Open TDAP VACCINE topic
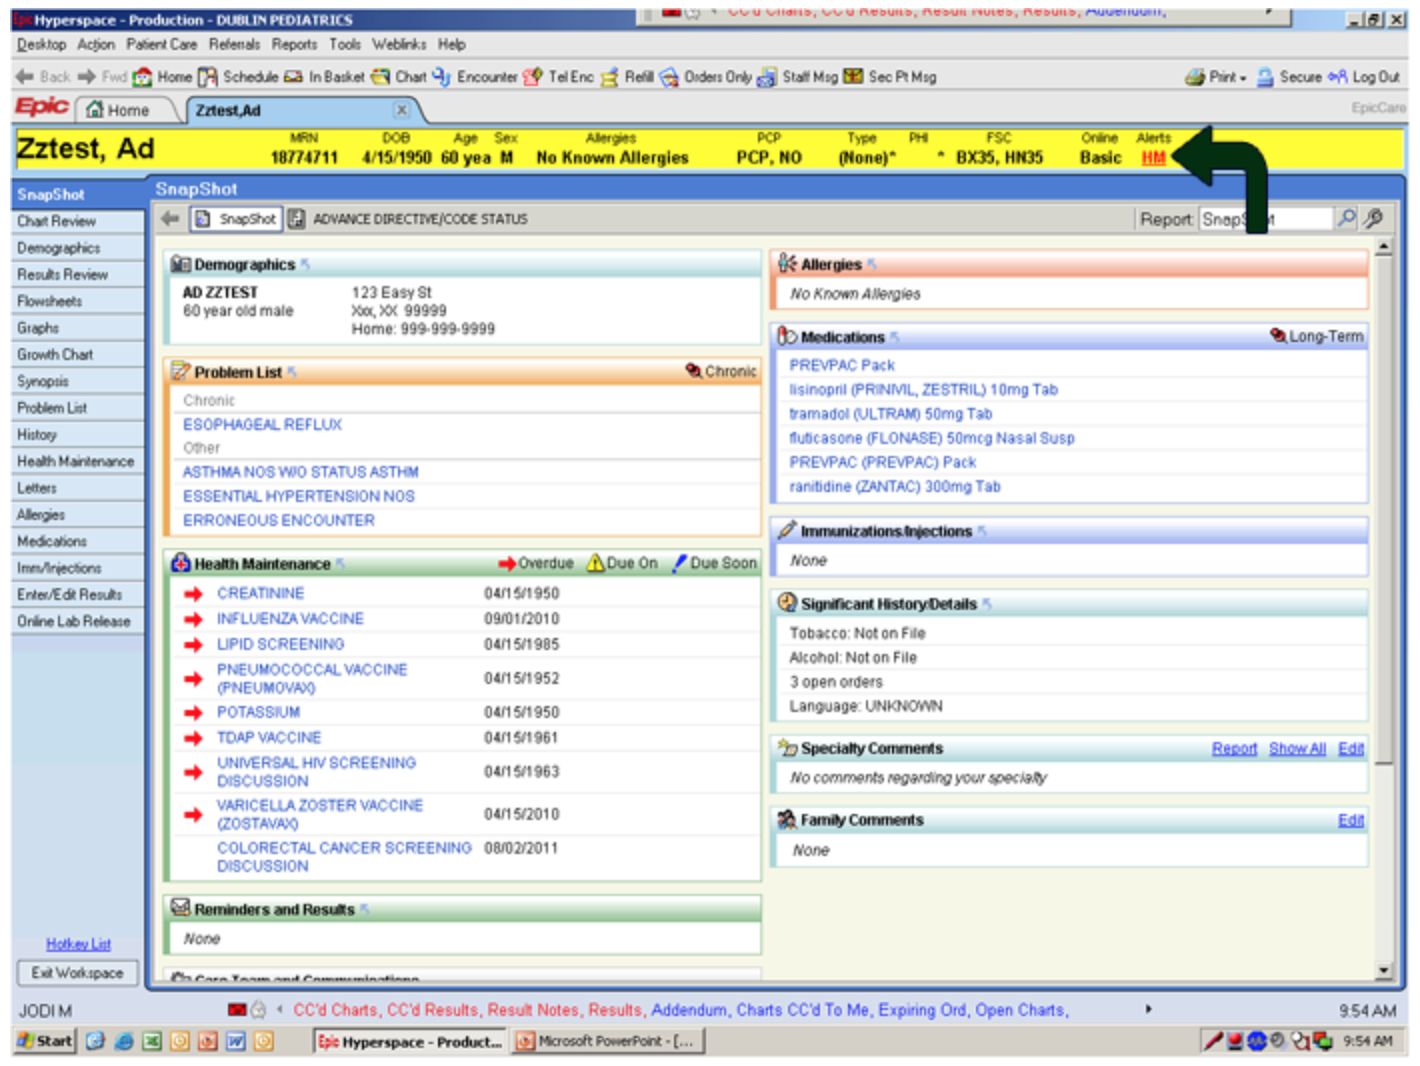Viewport: 1420px width, 1066px height. [269, 737]
